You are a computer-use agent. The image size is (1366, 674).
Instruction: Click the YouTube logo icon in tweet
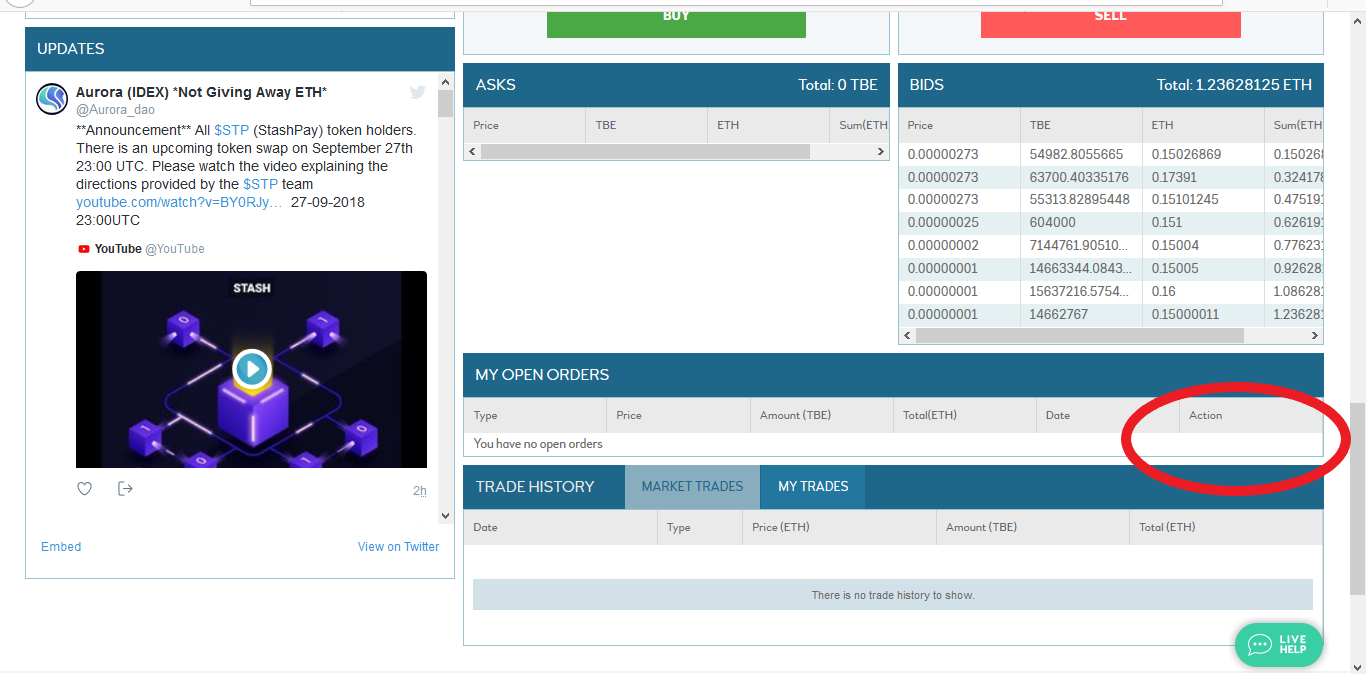[x=84, y=249]
